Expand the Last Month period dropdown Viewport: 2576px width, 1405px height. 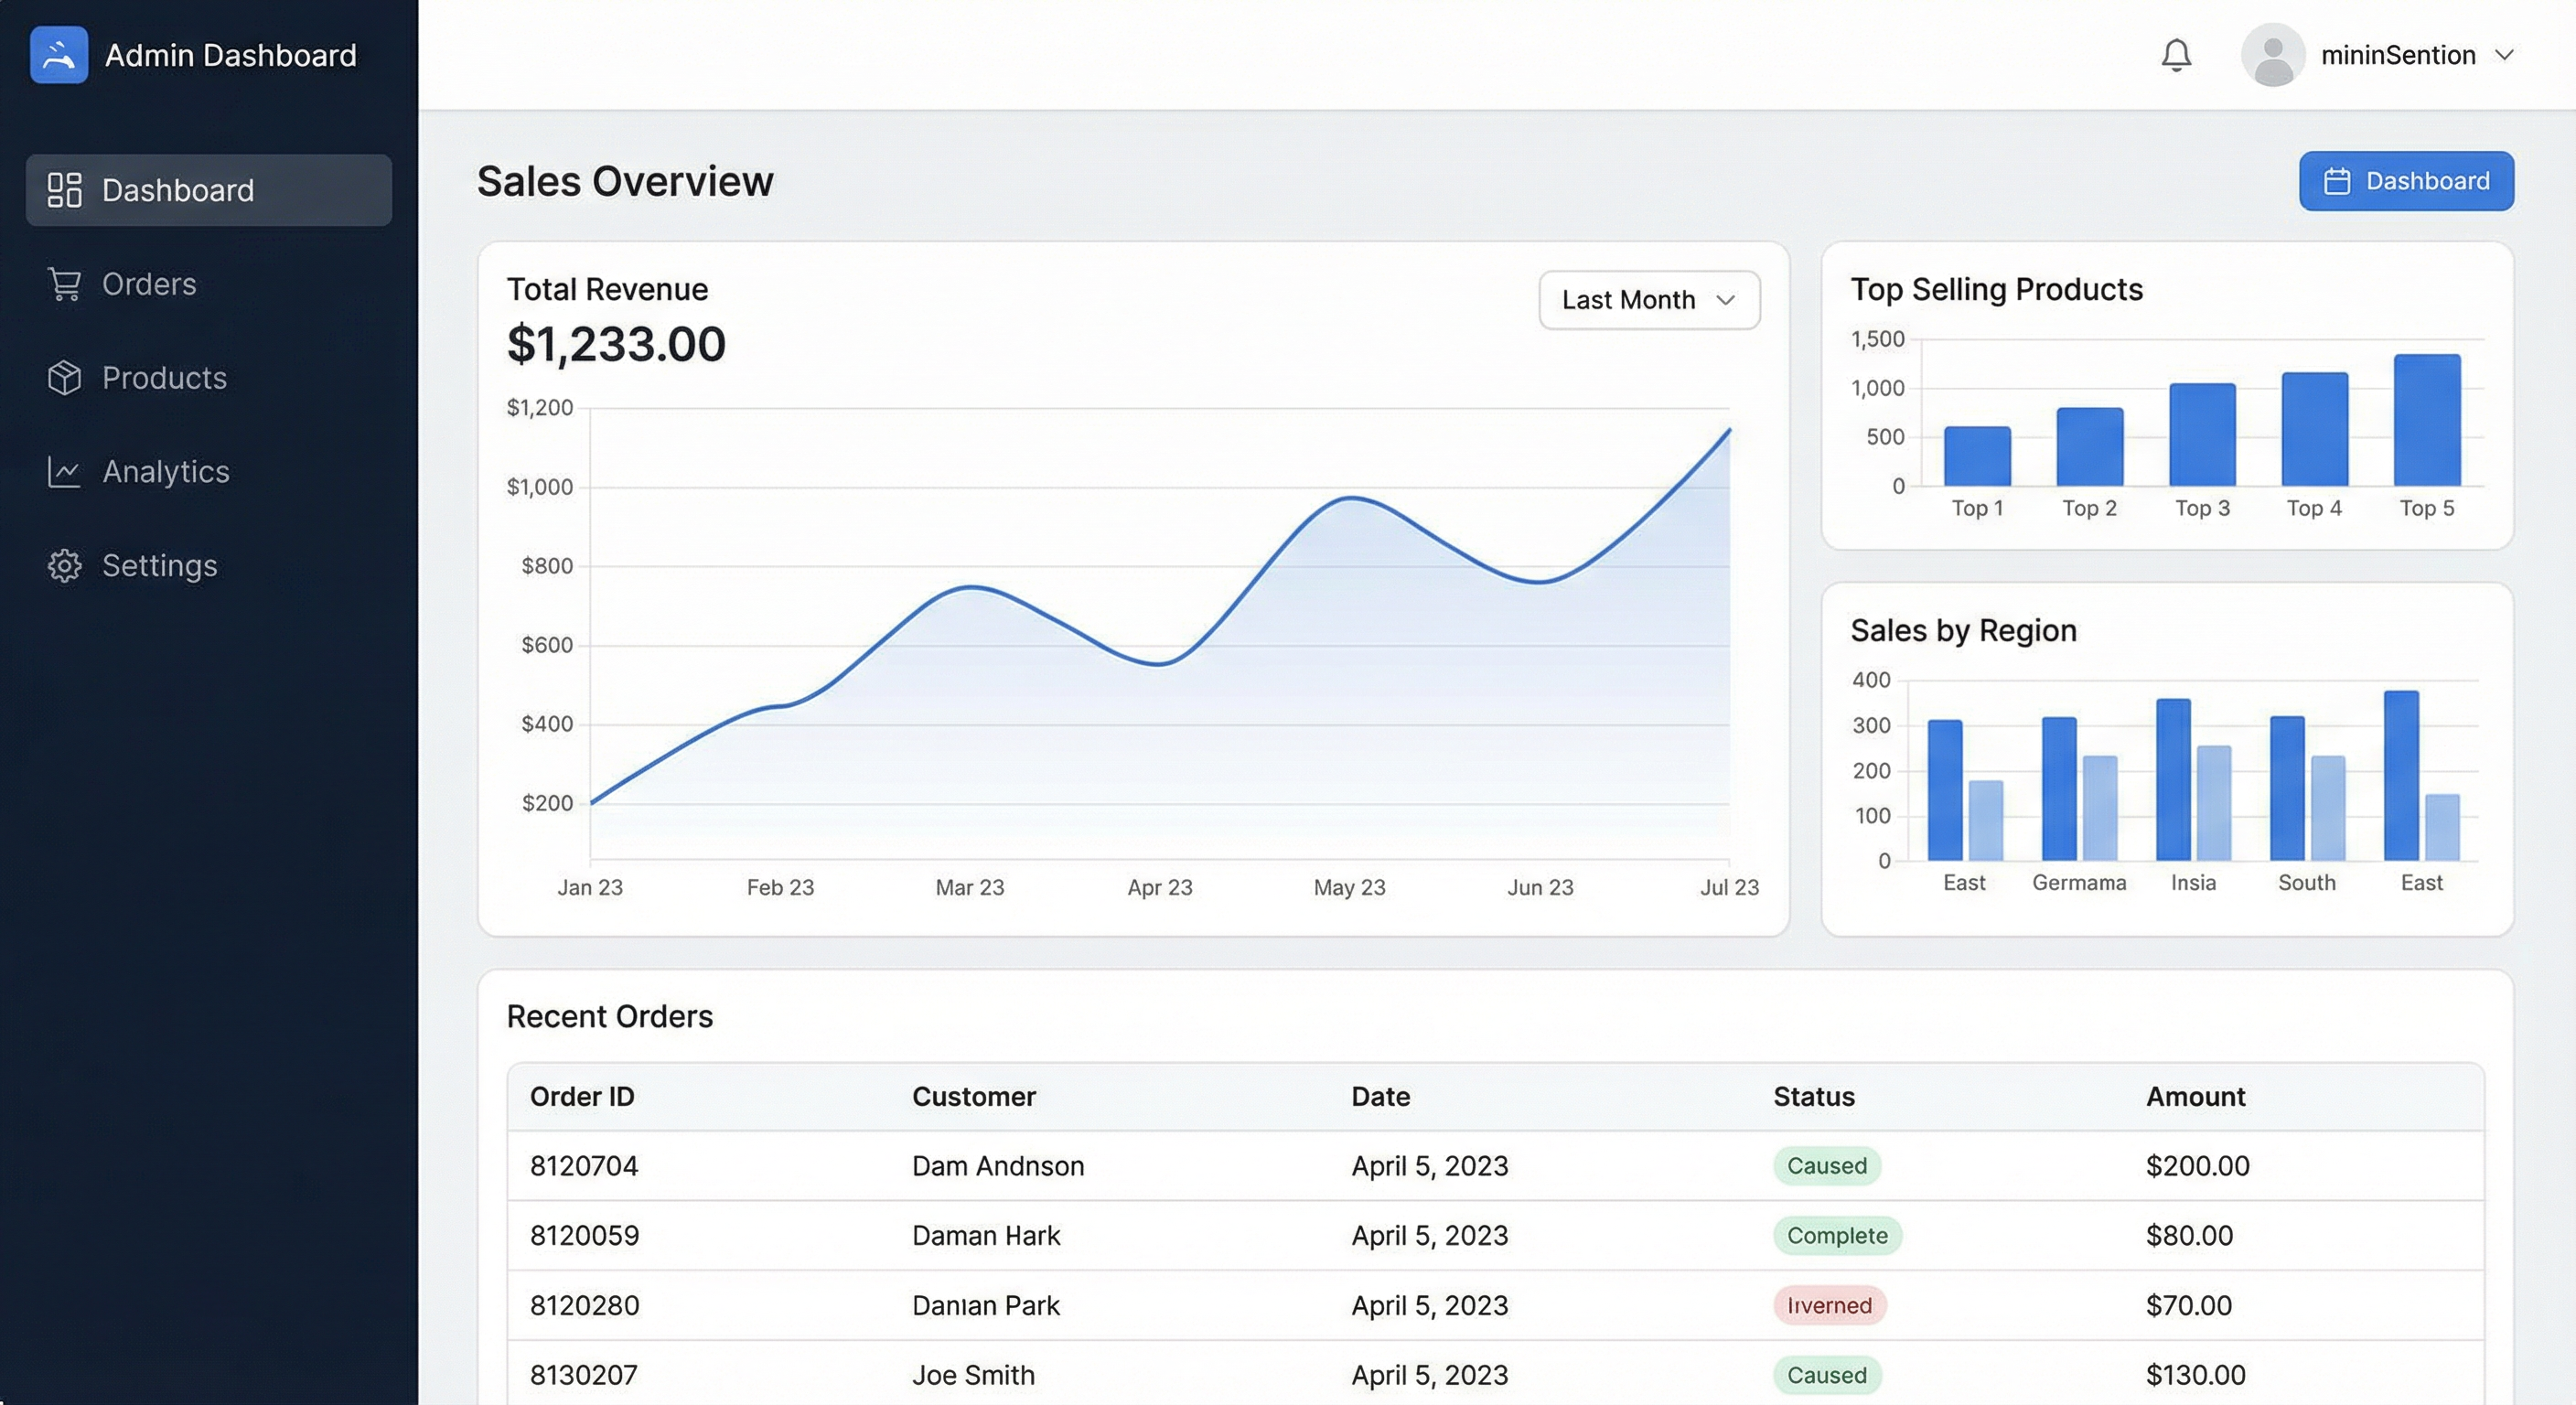point(1648,300)
